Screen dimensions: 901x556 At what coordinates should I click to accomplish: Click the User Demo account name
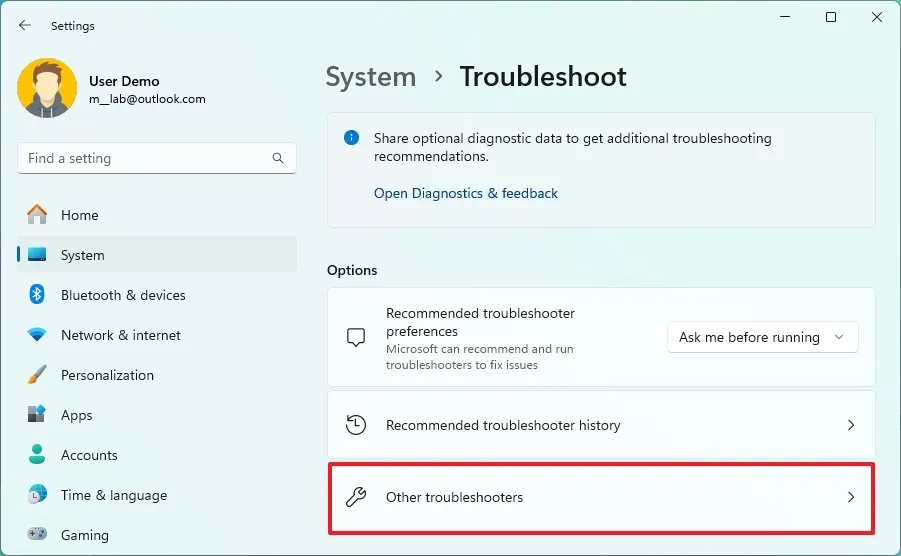click(x=124, y=81)
